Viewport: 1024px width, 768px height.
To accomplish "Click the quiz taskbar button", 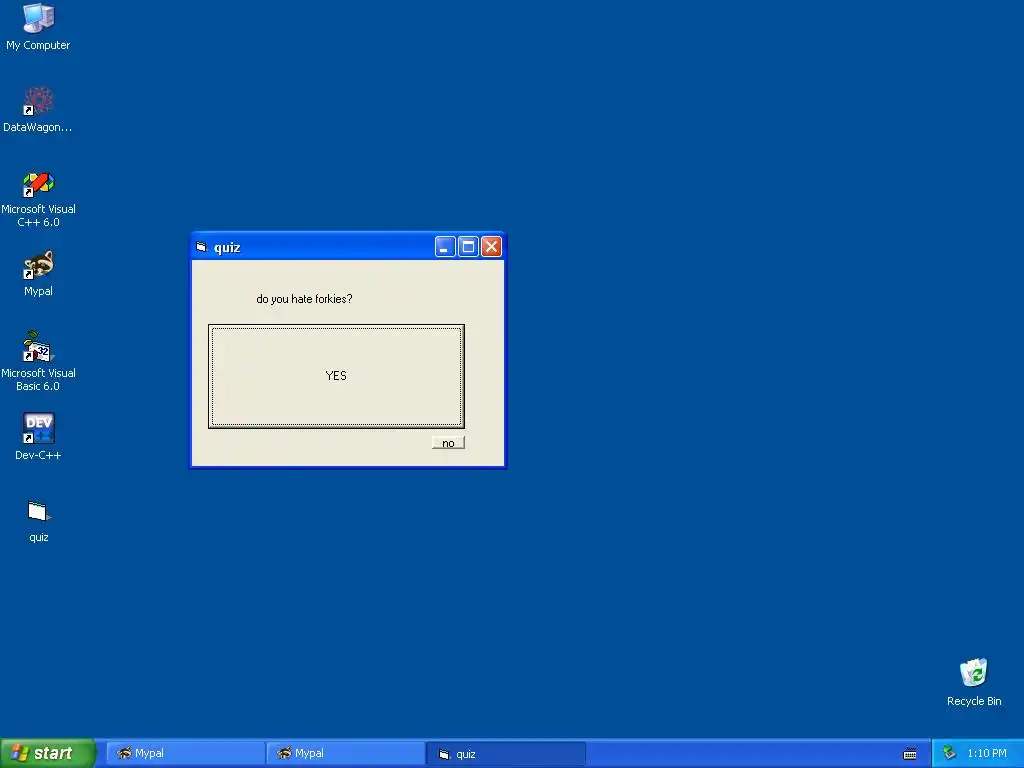I will [506, 754].
